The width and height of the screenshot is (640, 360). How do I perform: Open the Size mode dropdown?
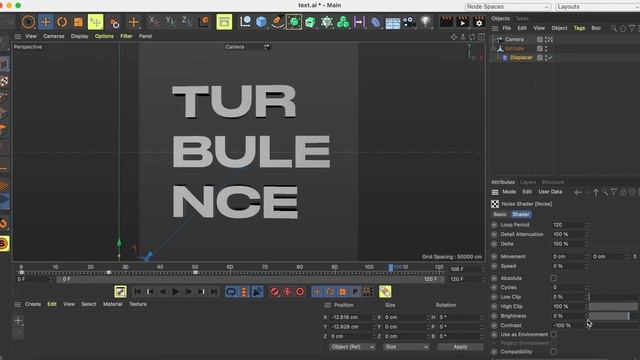pos(406,347)
